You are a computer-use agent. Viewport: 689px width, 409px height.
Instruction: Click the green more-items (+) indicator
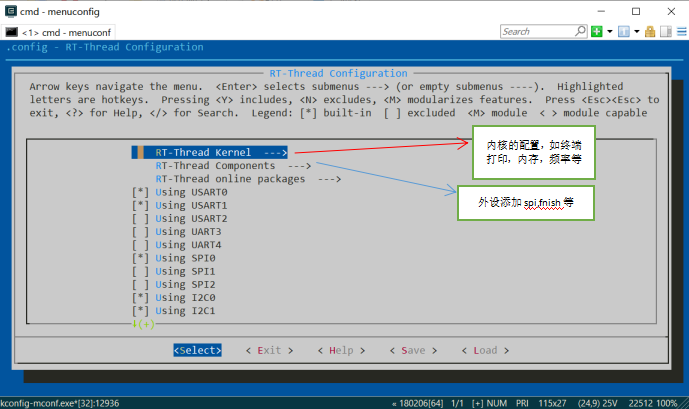[143, 324]
